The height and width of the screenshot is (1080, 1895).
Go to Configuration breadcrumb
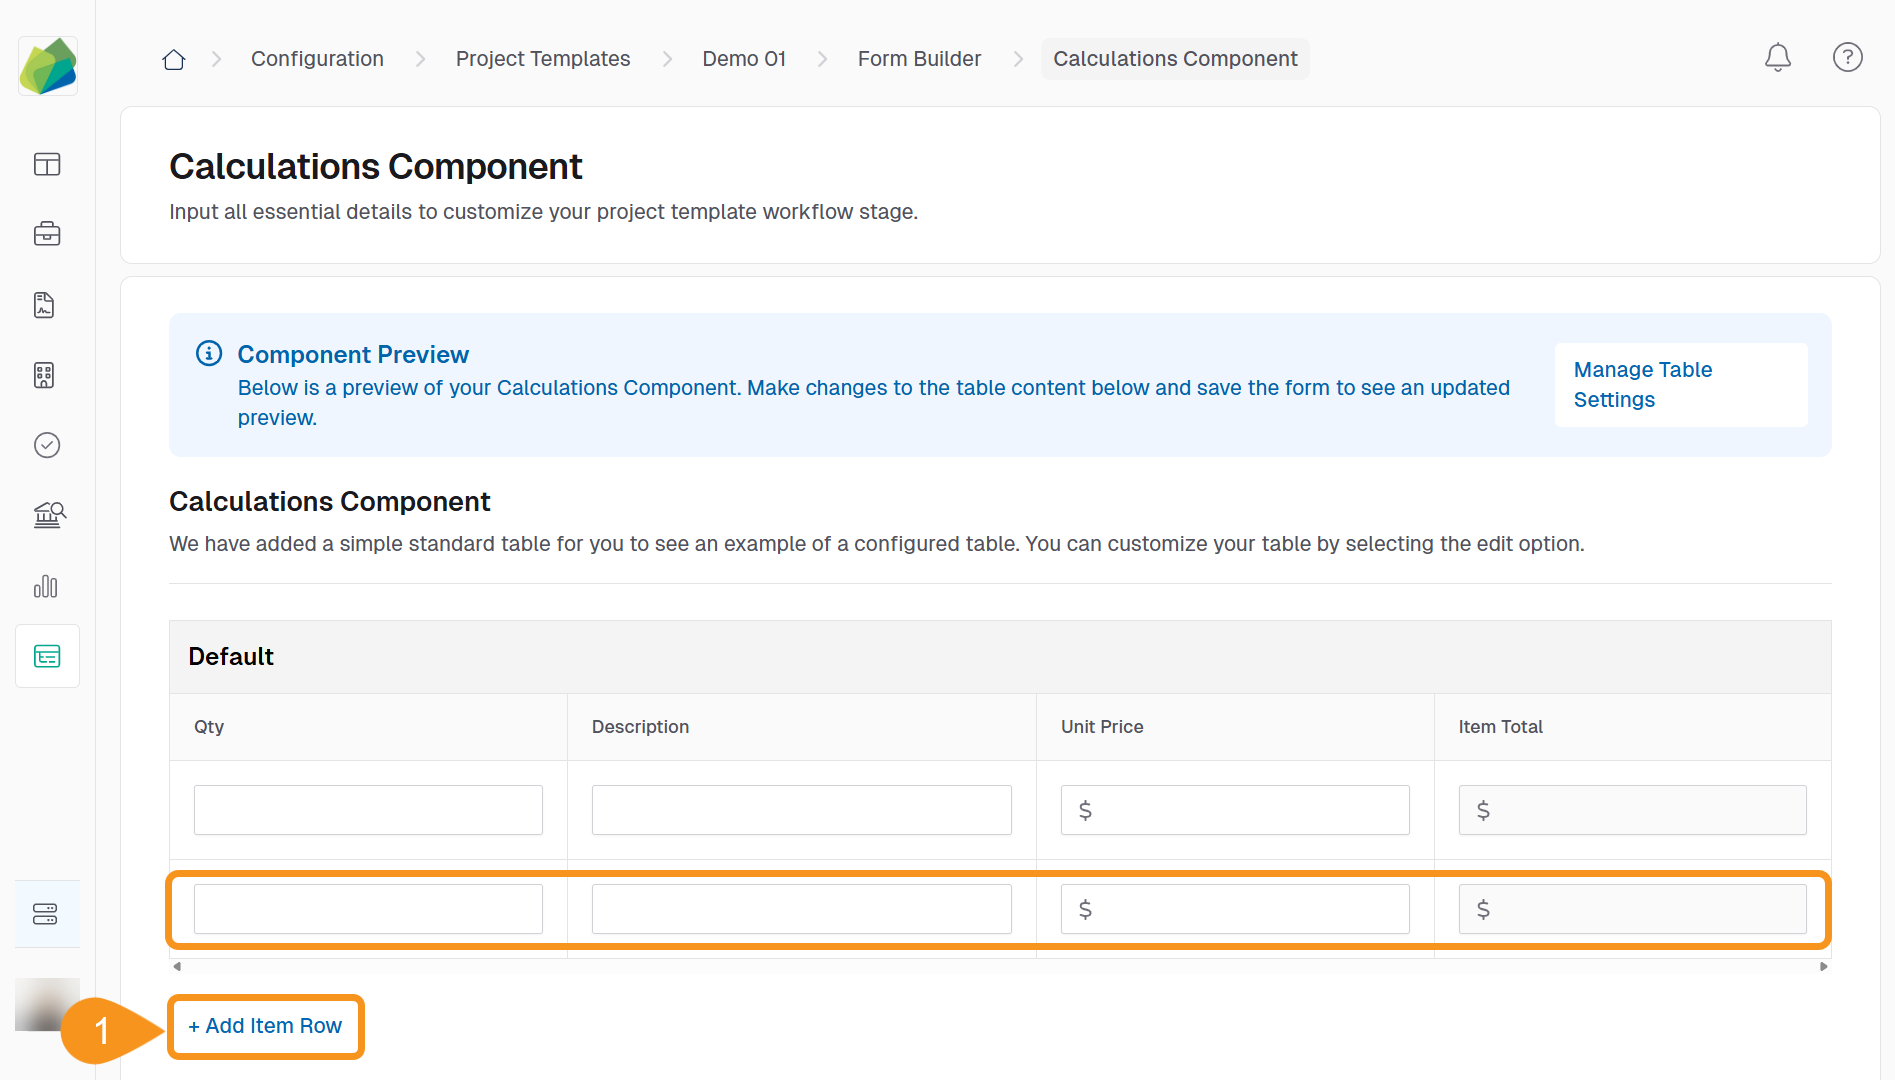coord(317,59)
